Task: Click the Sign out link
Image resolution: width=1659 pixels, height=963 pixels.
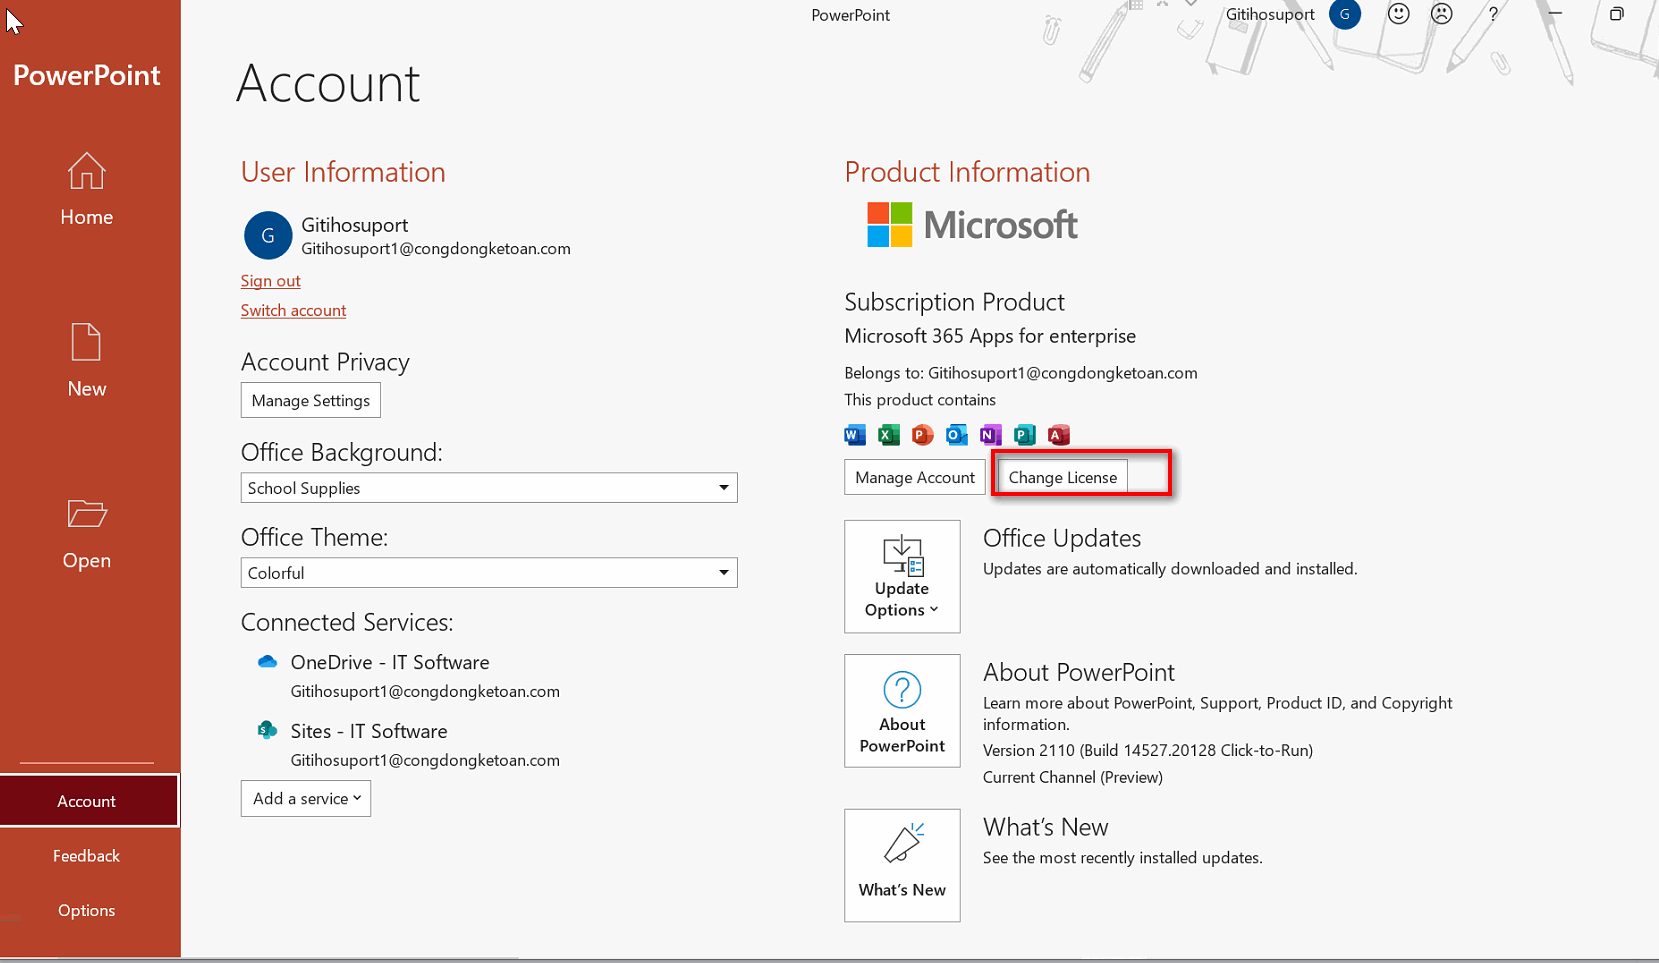Action: click(x=270, y=281)
